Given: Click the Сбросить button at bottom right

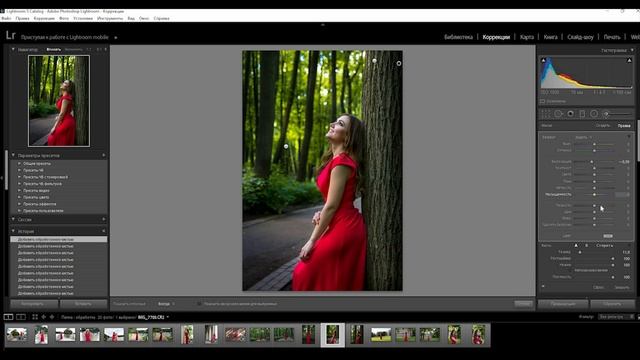Looking at the screenshot, I should click(x=612, y=304).
